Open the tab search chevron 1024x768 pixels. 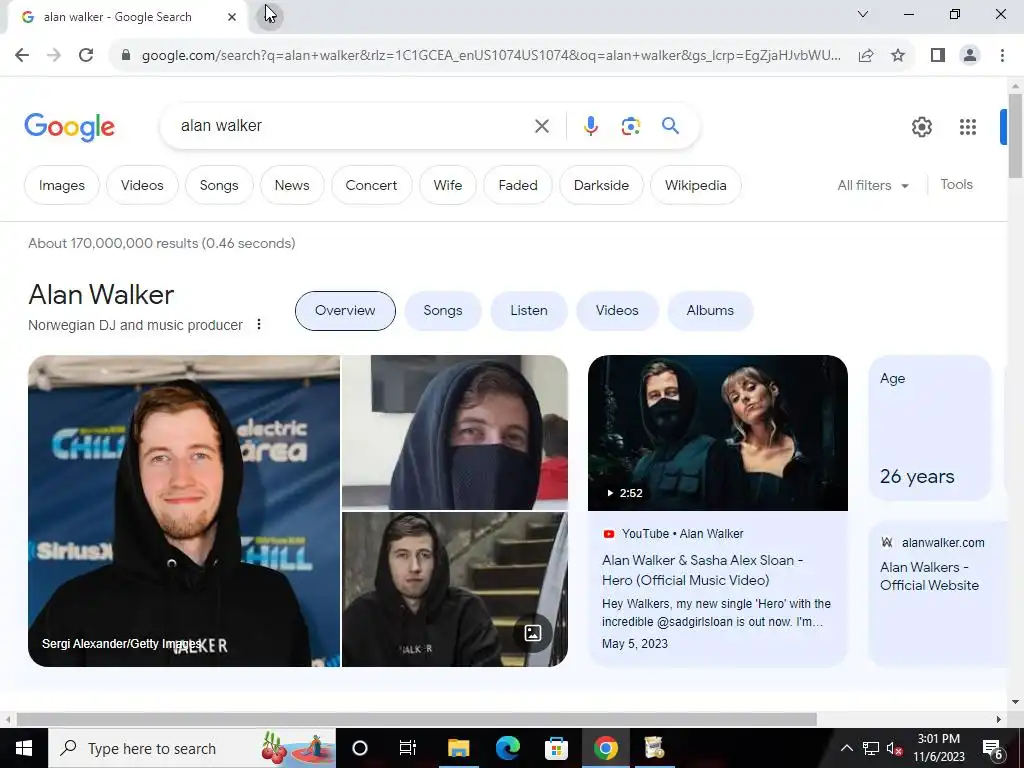863,14
